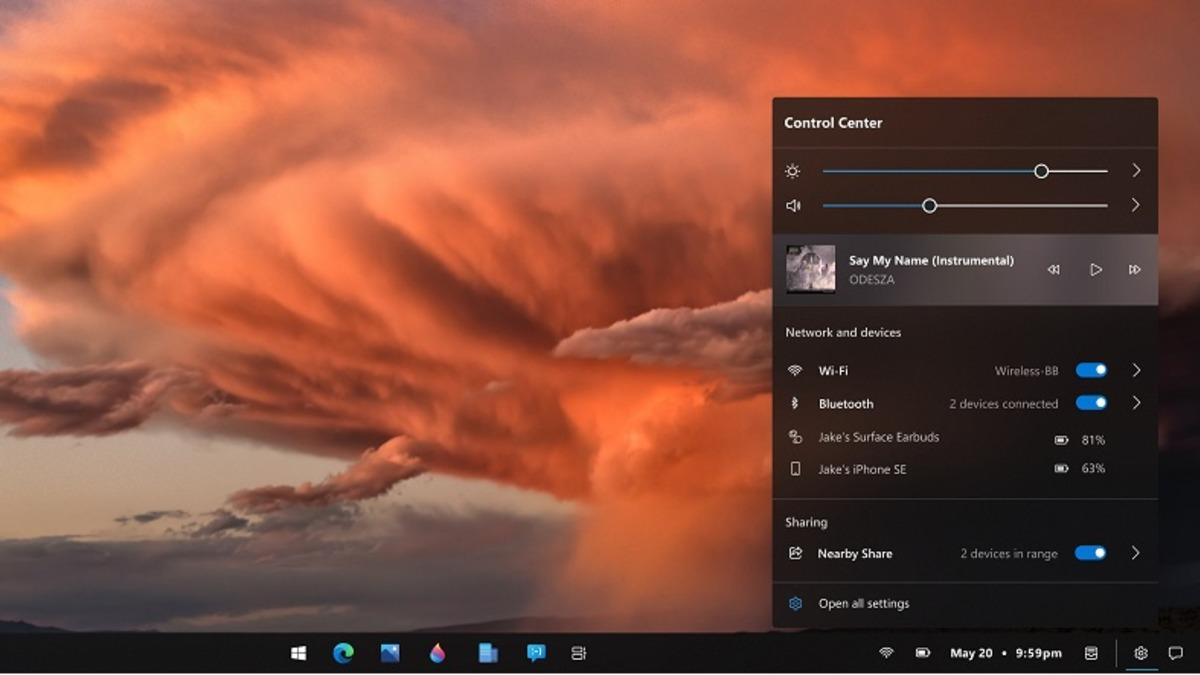Open Microsoft Edge from the taskbar
This screenshot has width=1200, height=675.
point(343,653)
